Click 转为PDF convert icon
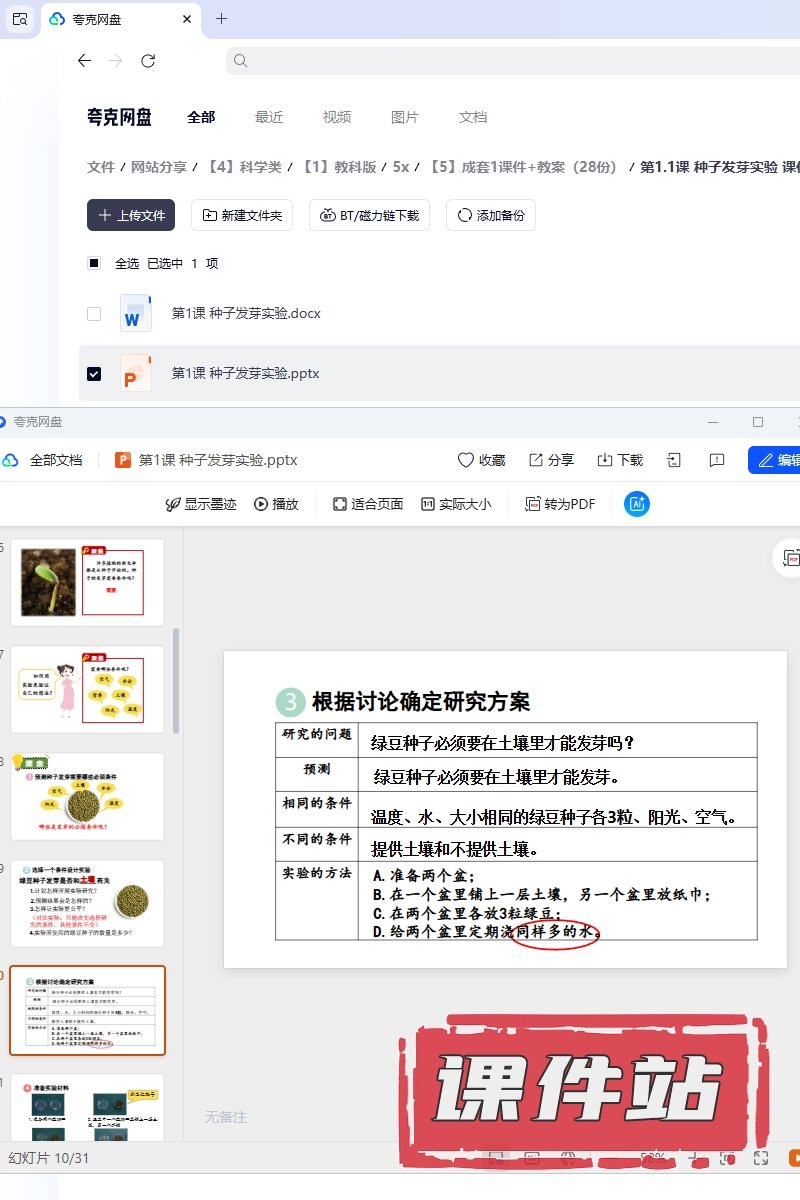 pyautogui.click(x=534, y=504)
